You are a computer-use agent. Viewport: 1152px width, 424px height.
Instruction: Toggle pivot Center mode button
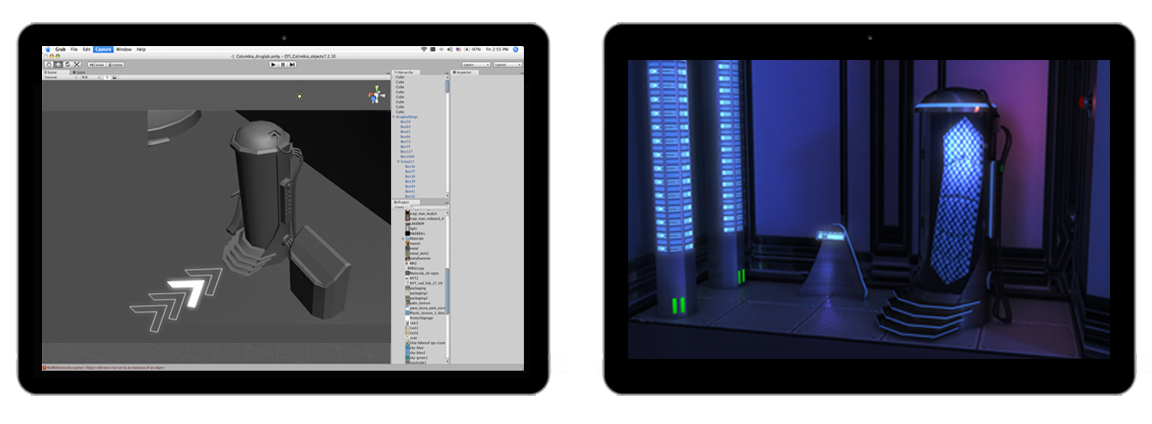tap(97, 64)
